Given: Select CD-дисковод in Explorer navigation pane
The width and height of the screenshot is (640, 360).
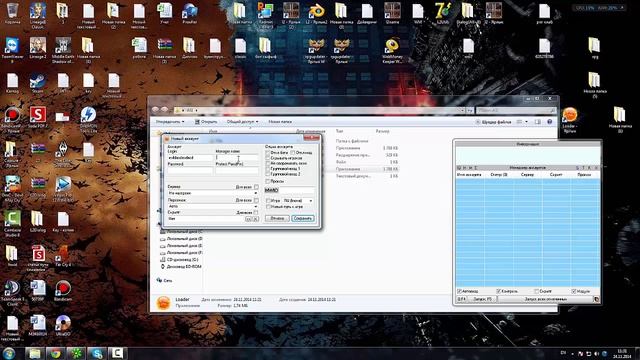Looking at the screenshot, I should [179, 260].
